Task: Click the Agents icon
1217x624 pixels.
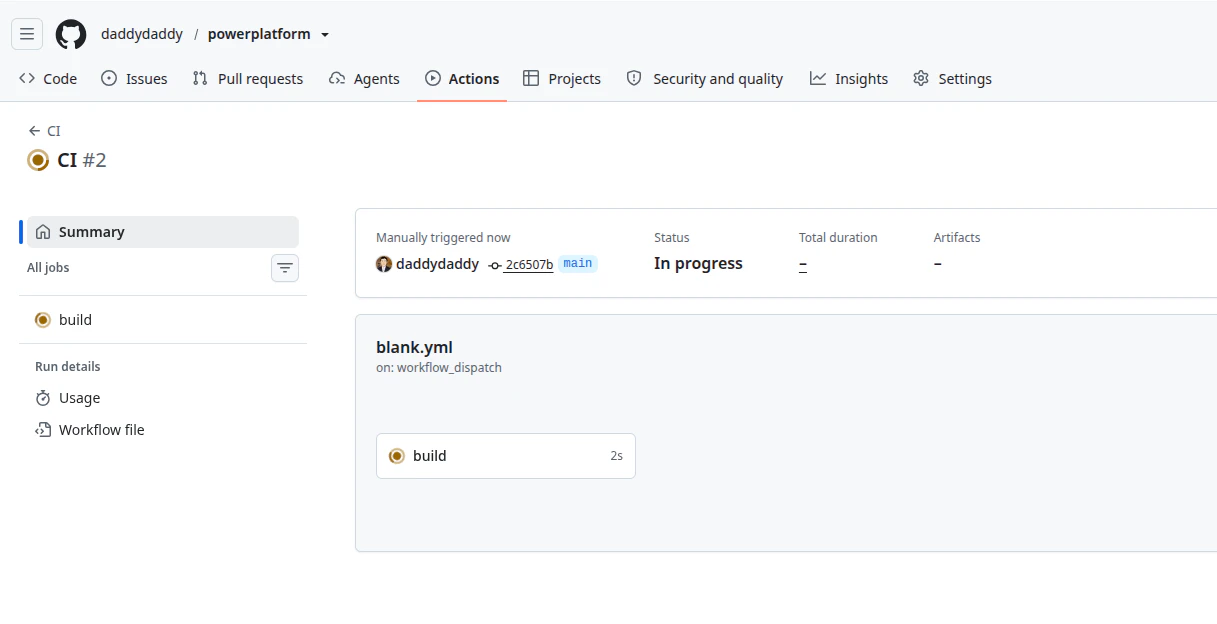Action: [337, 78]
